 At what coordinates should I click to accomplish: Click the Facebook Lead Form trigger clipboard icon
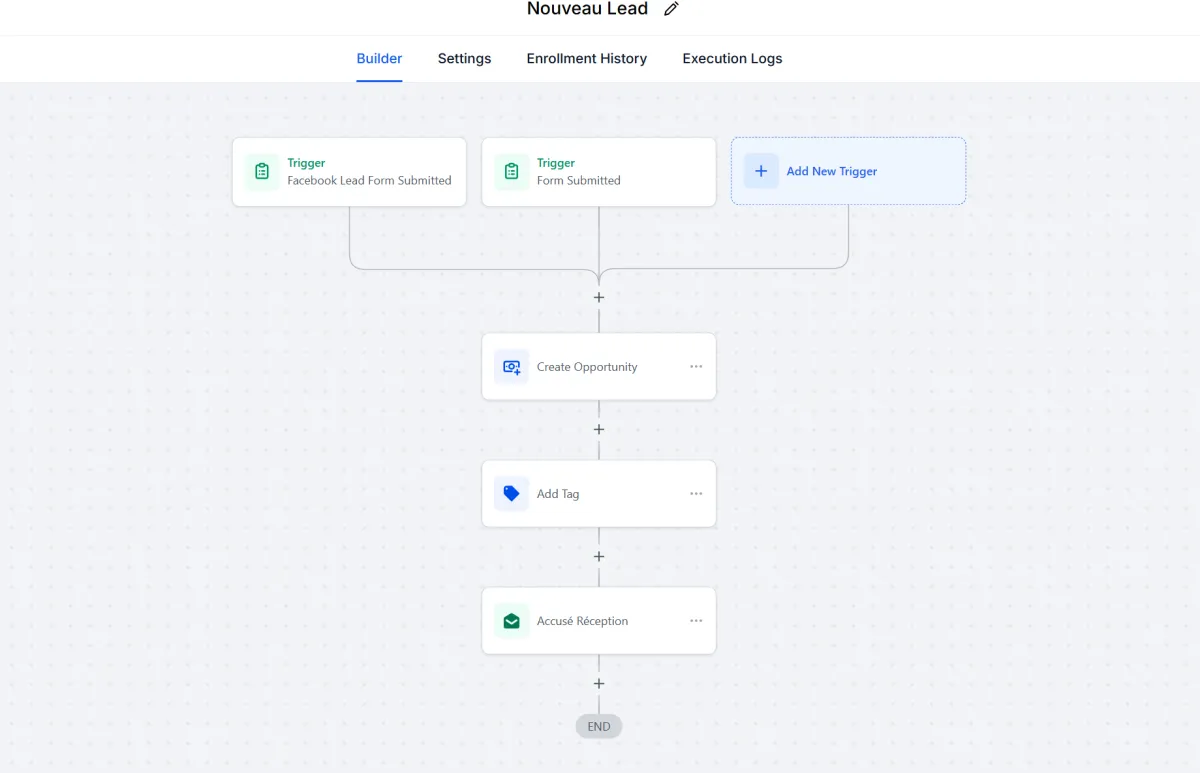click(262, 172)
